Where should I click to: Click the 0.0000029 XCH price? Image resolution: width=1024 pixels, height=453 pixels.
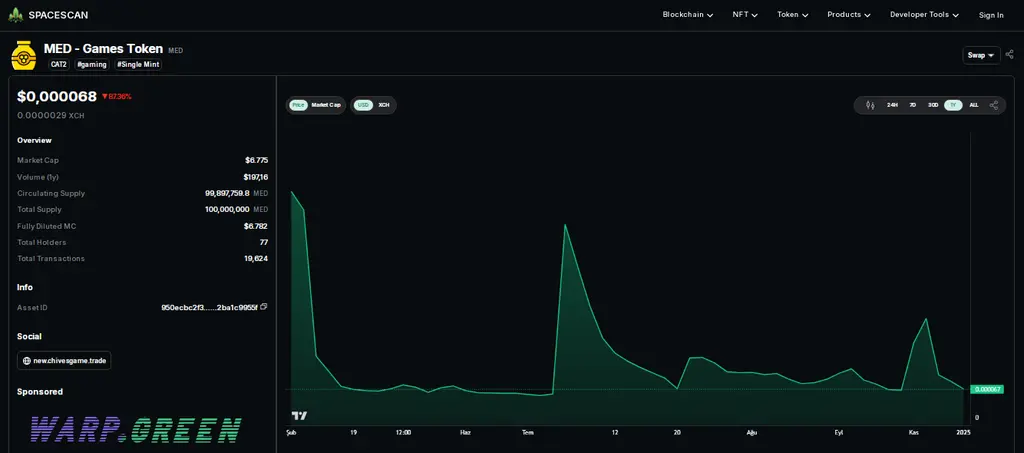51,116
